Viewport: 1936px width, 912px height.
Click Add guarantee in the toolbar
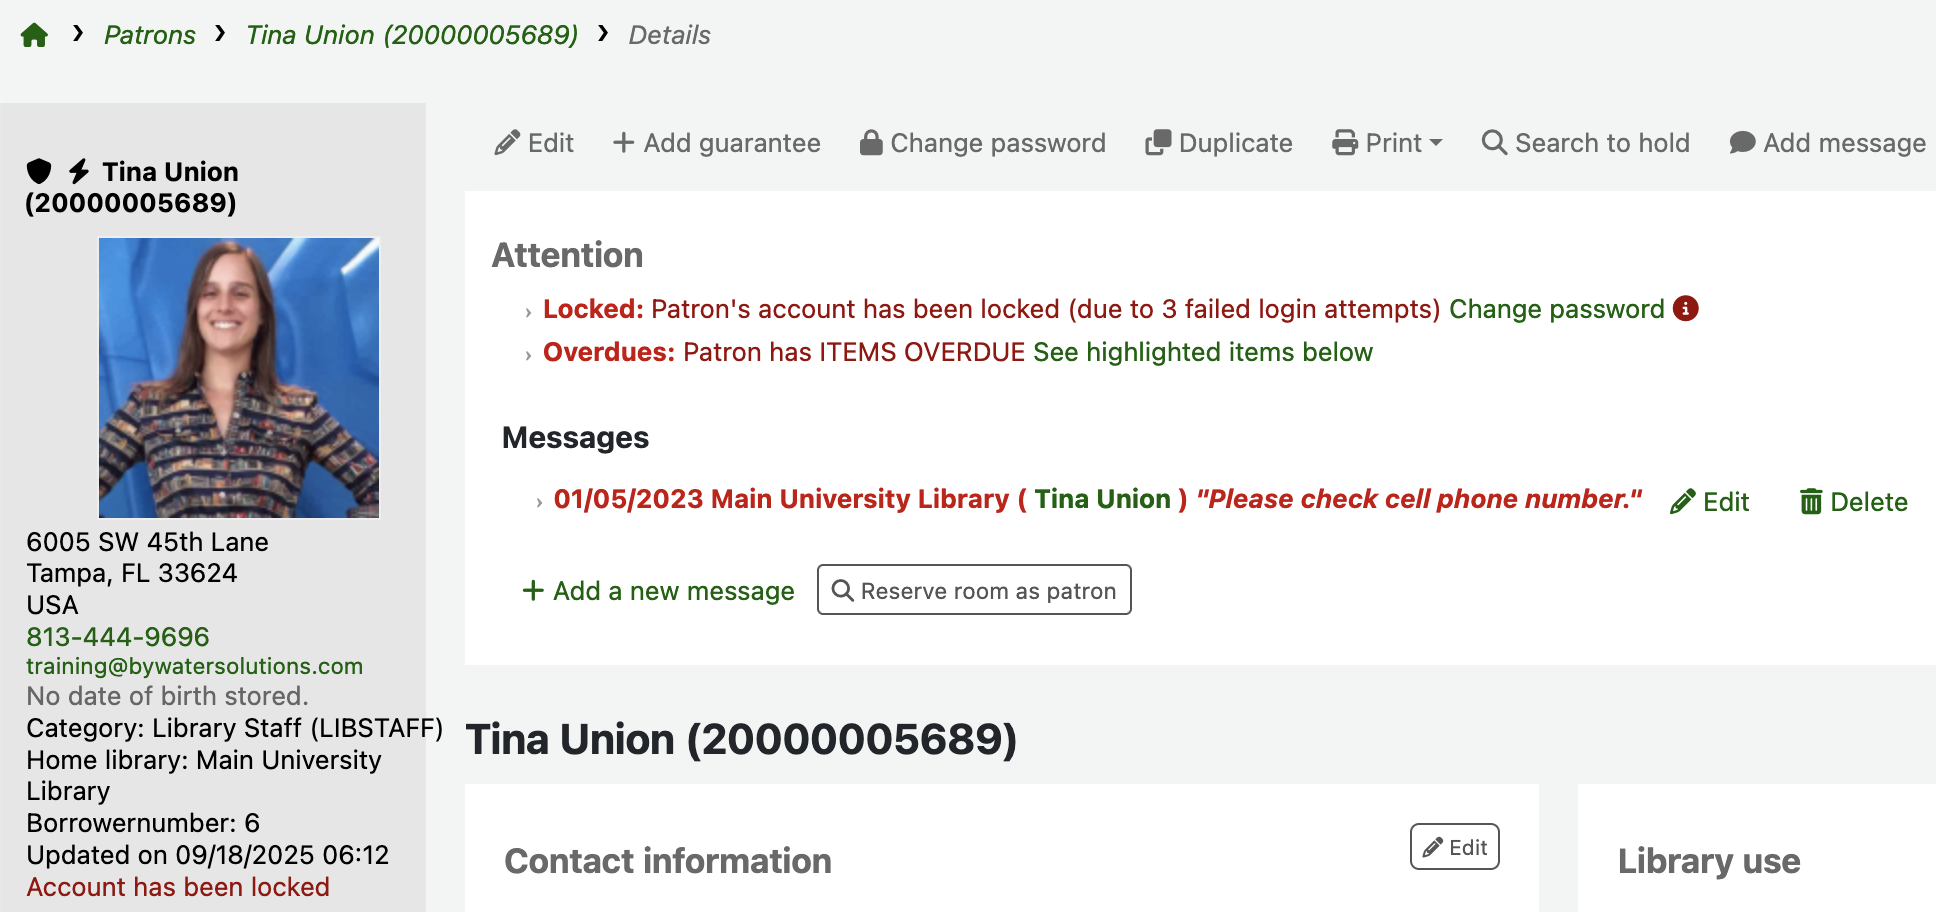[716, 143]
